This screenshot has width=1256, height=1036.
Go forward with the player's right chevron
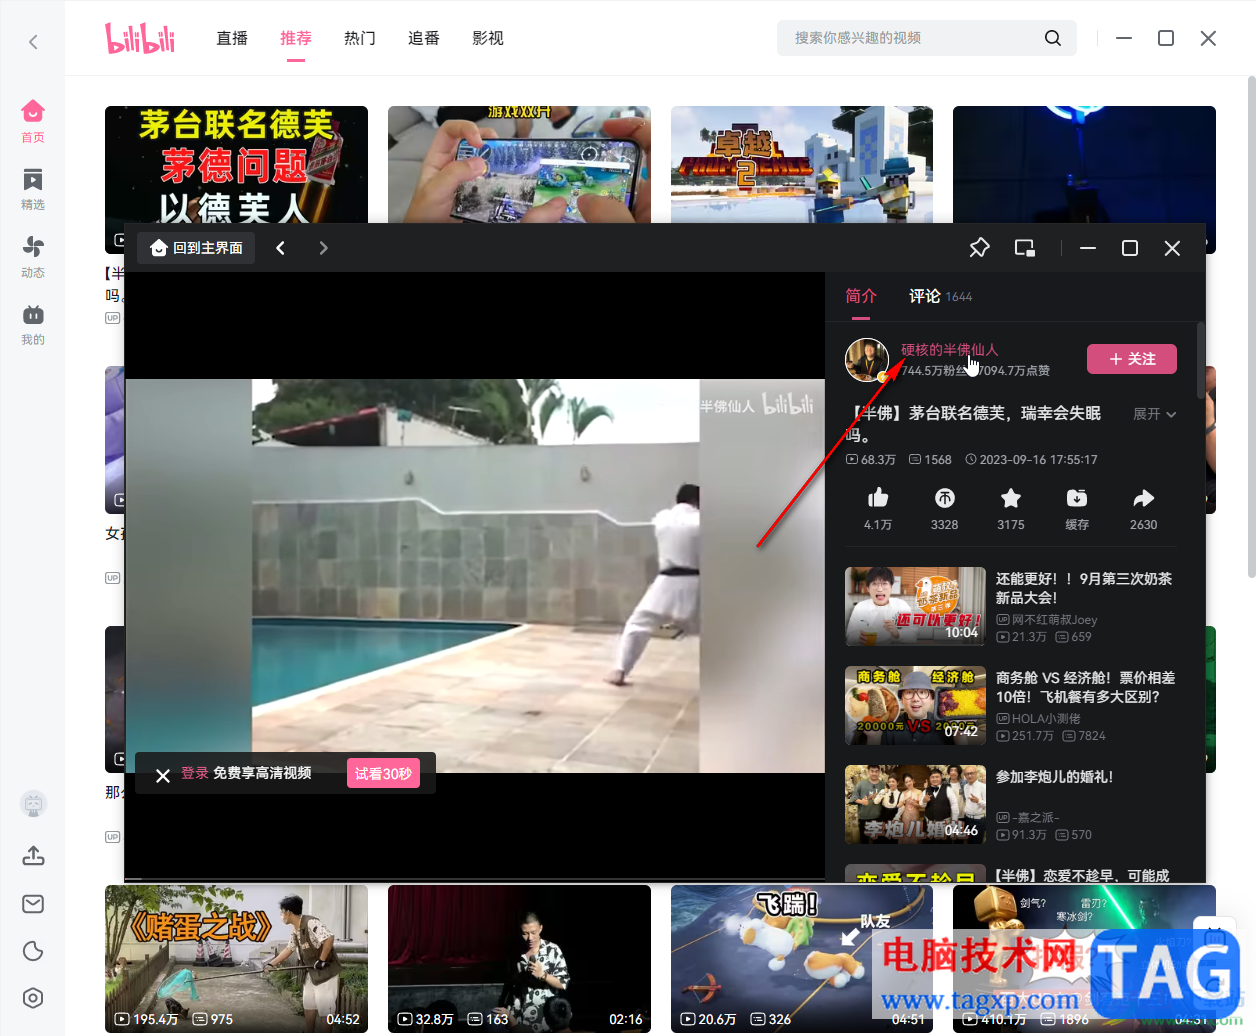click(323, 248)
